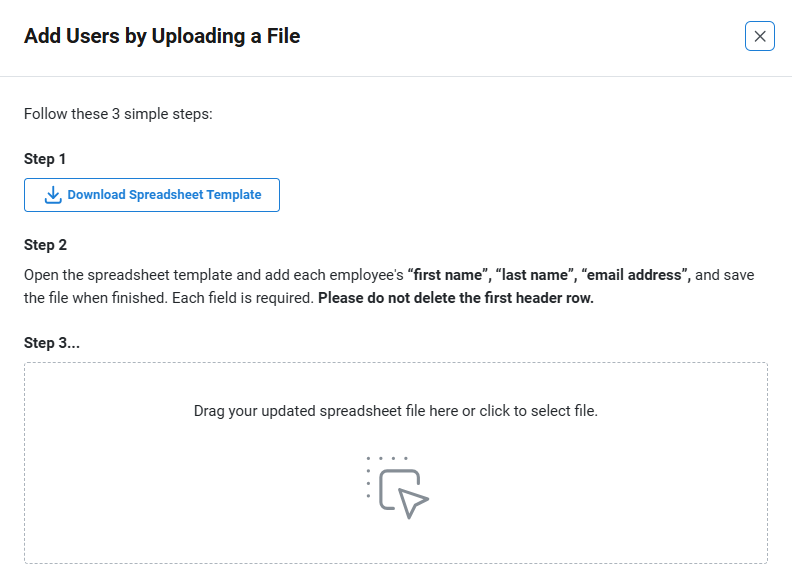792x587 pixels.
Task: Click the word 'Template' on download button
Action: [x=234, y=195]
